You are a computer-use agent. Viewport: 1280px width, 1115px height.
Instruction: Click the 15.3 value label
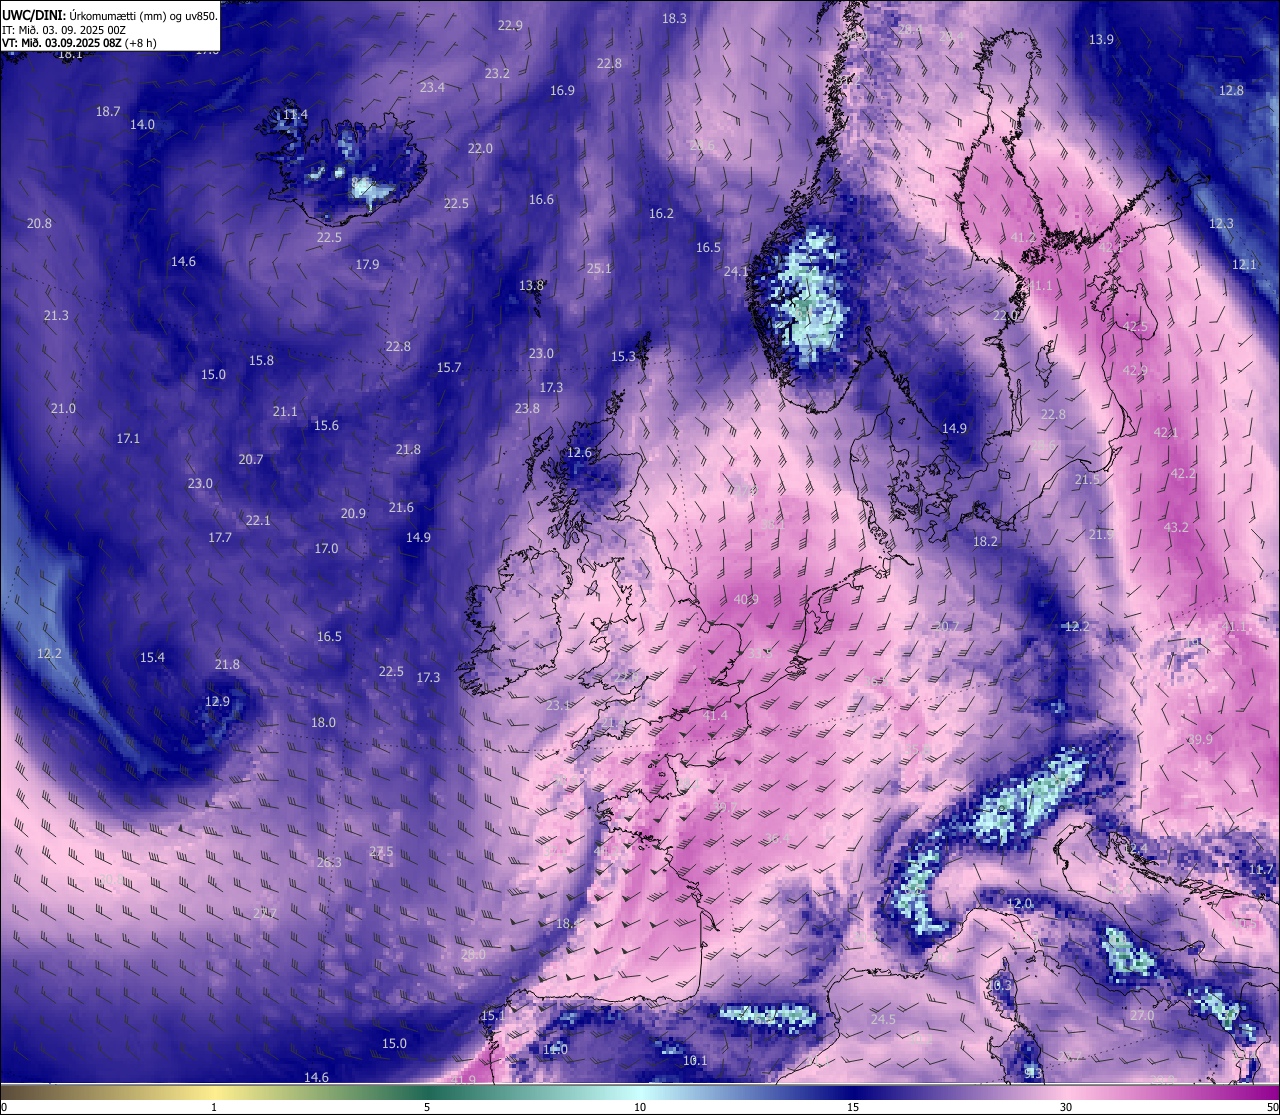[x=623, y=356]
